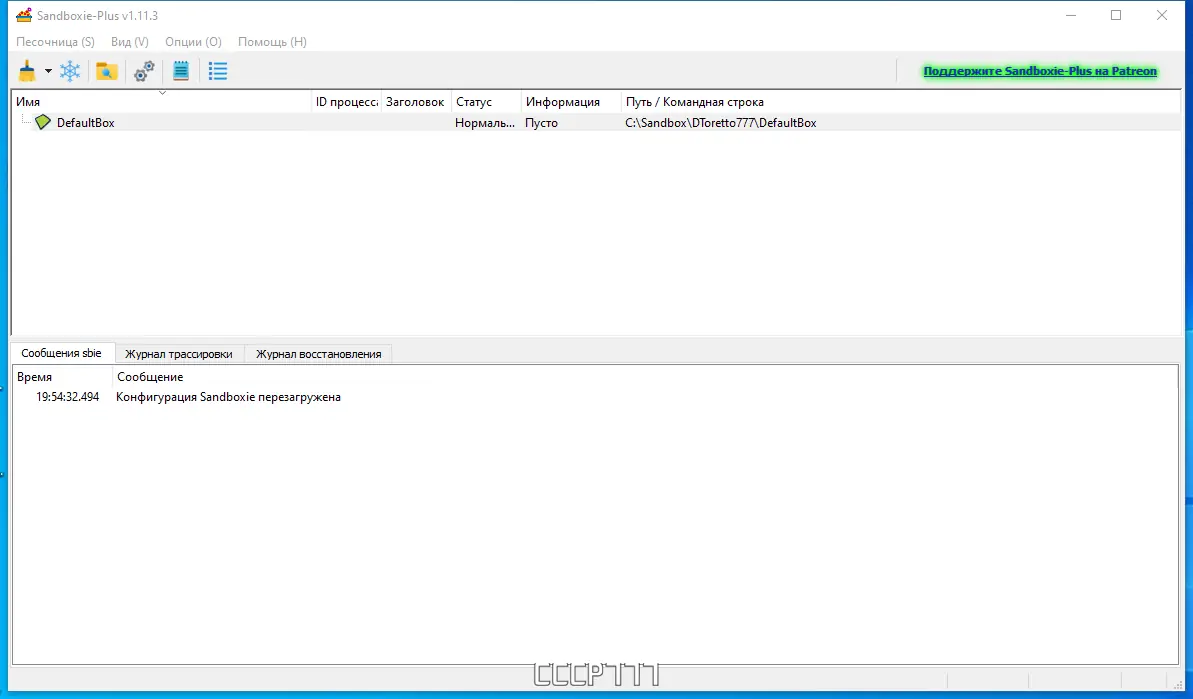Open the Песочница (S) menu
This screenshot has height=699, width=1193.
(x=56, y=42)
